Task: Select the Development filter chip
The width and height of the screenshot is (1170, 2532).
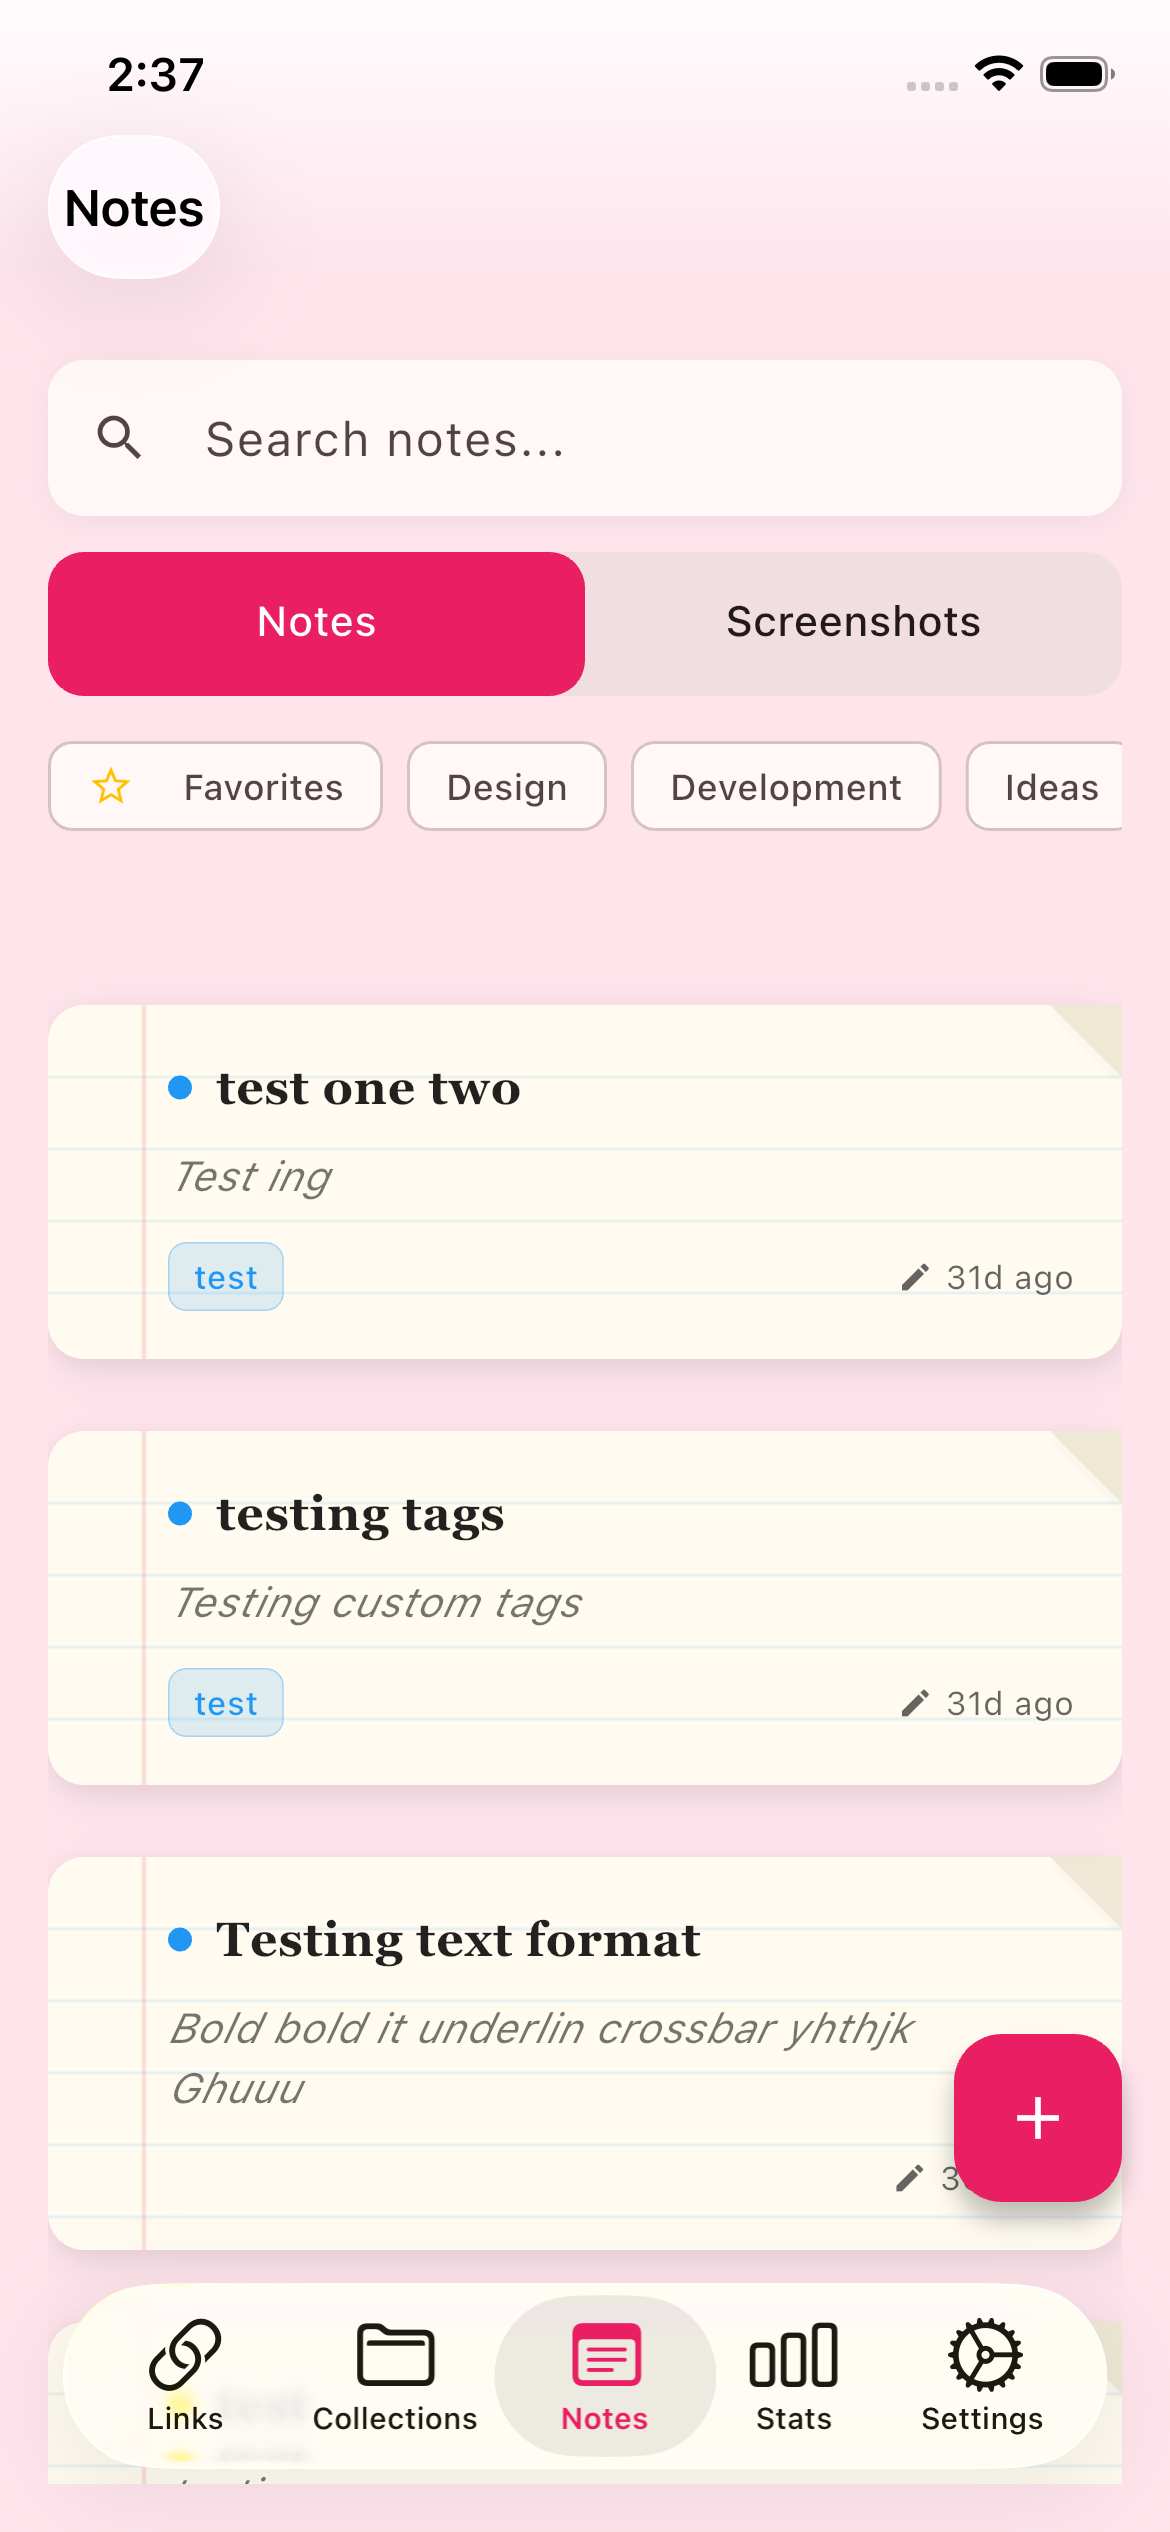Action: pos(786,787)
